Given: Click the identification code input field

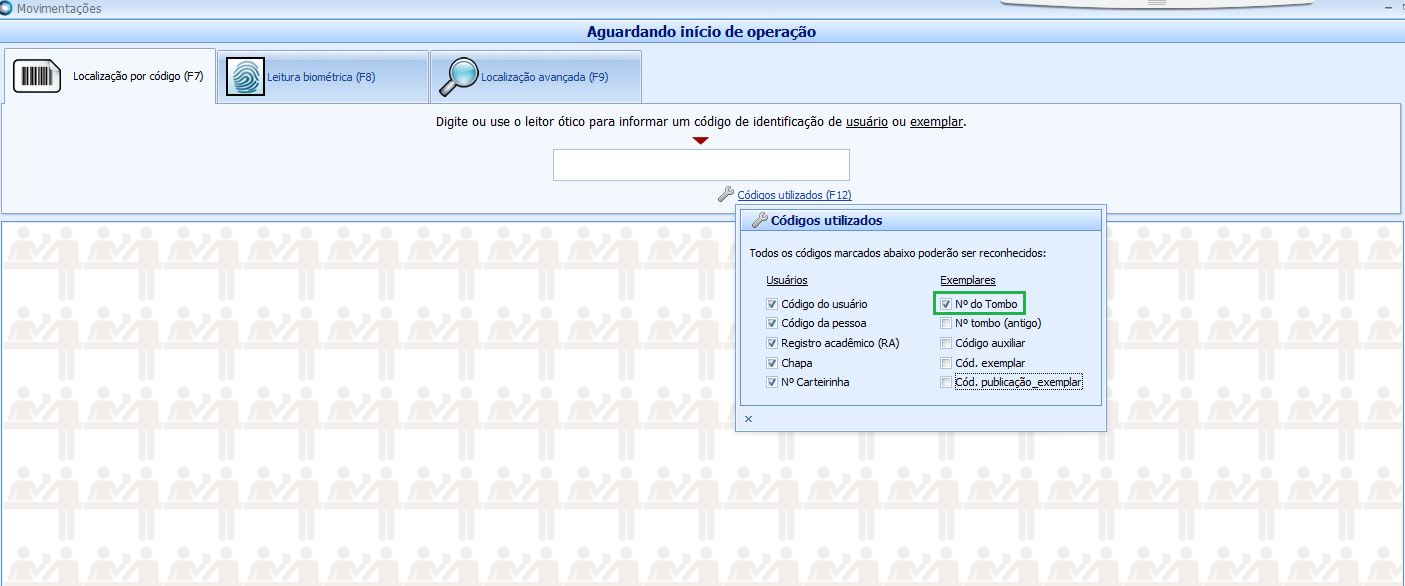Looking at the screenshot, I should (701, 165).
